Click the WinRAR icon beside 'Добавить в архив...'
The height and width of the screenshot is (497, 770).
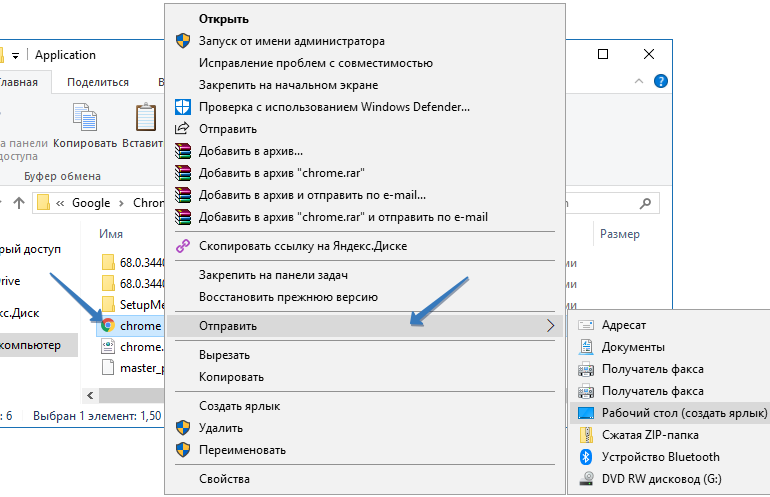pos(182,151)
